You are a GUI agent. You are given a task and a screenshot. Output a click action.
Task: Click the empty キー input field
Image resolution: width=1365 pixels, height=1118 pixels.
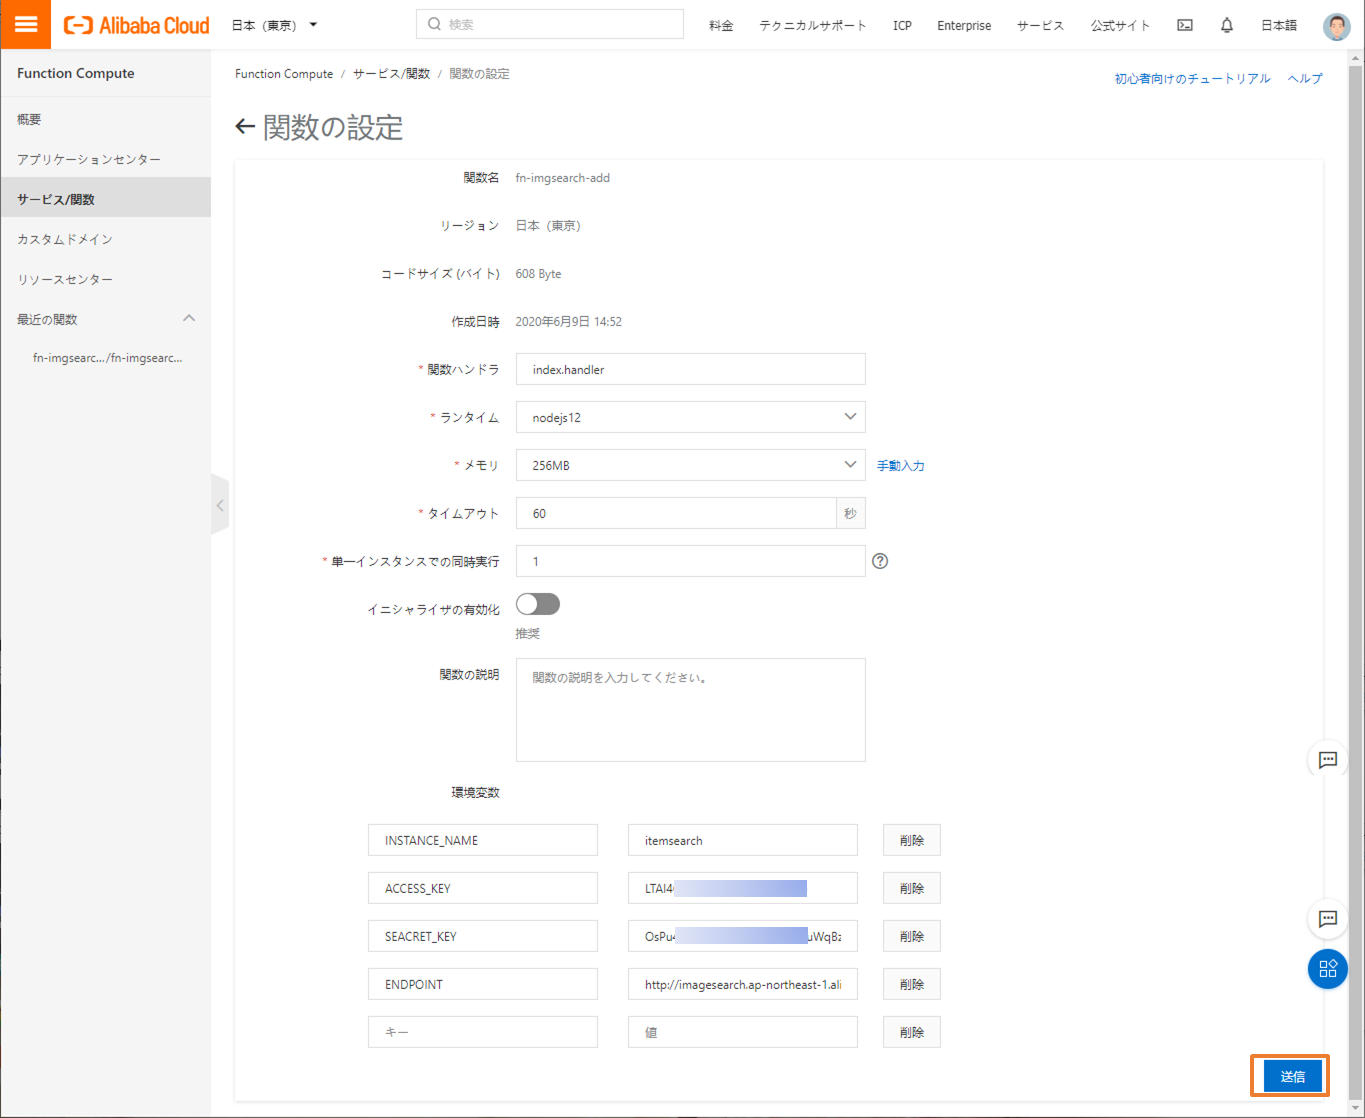coord(483,1032)
